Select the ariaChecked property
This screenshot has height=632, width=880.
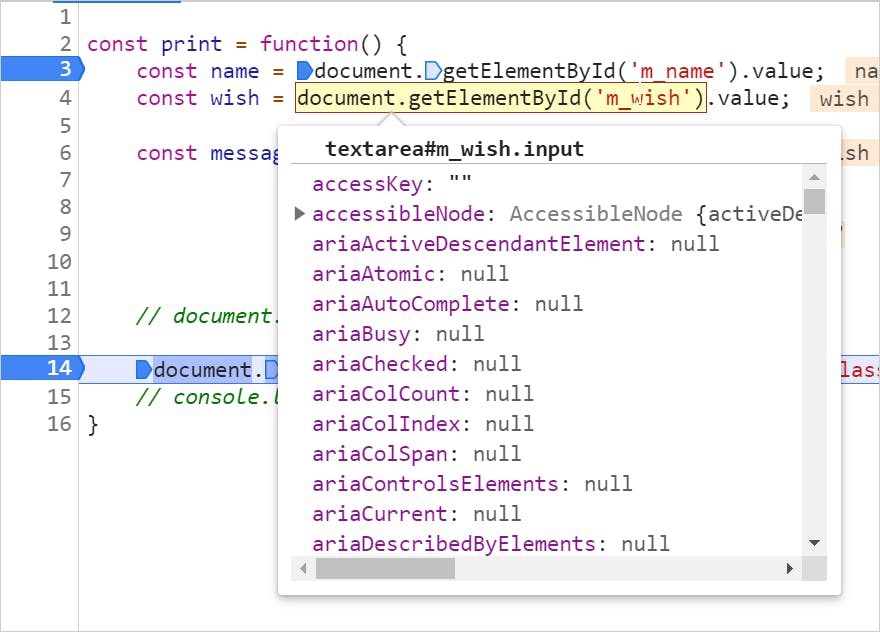coord(416,364)
